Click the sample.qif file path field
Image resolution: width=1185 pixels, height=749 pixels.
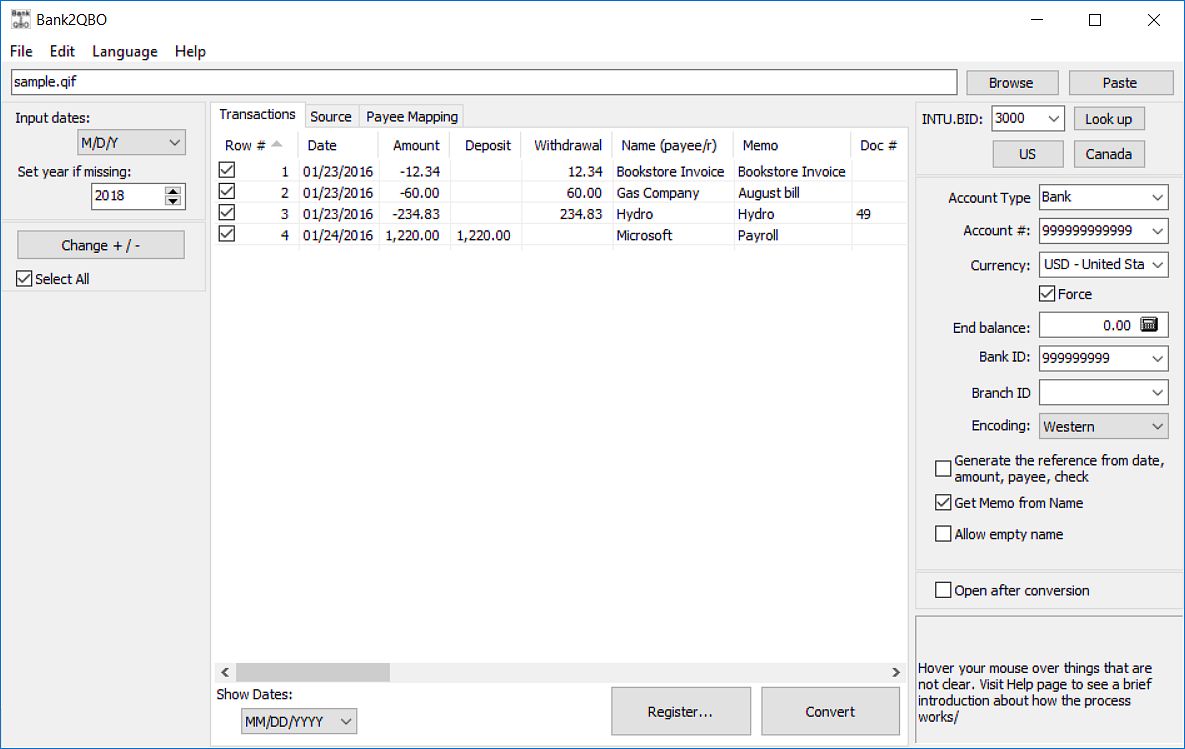tap(484, 82)
